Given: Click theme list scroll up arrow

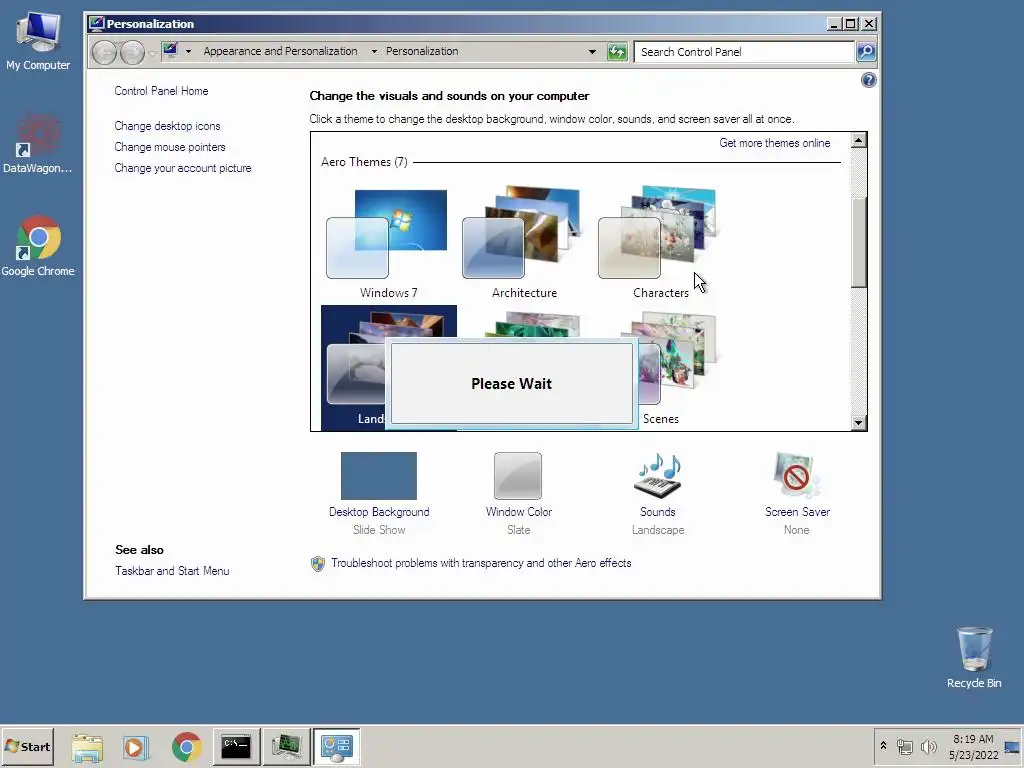Looking at the screenshot, I should pos(859,140).
